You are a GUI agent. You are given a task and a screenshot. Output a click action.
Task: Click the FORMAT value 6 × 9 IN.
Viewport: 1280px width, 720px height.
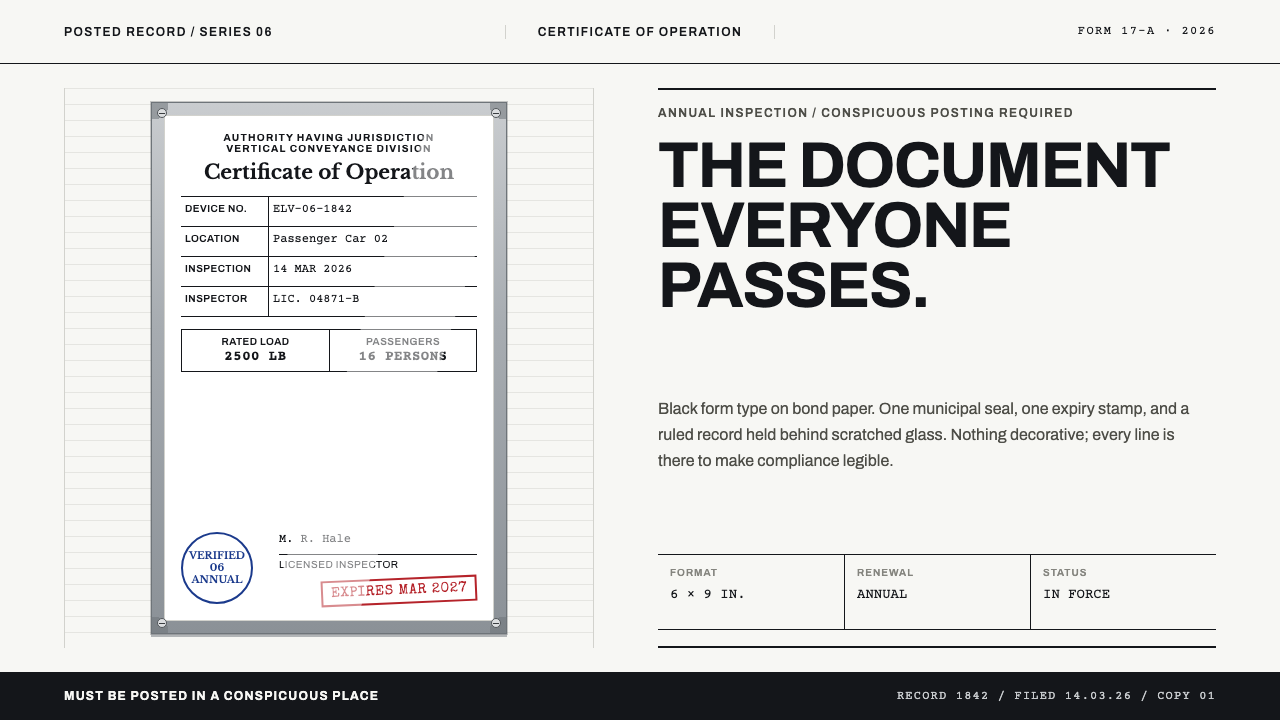pos(708,594)
